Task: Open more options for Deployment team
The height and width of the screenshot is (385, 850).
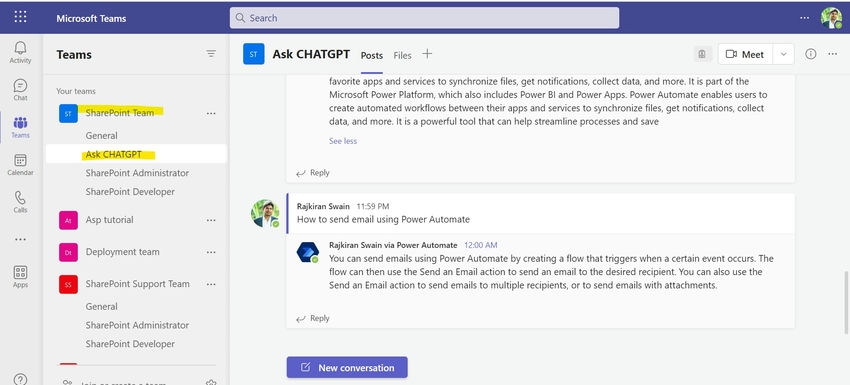Action: 211,252
